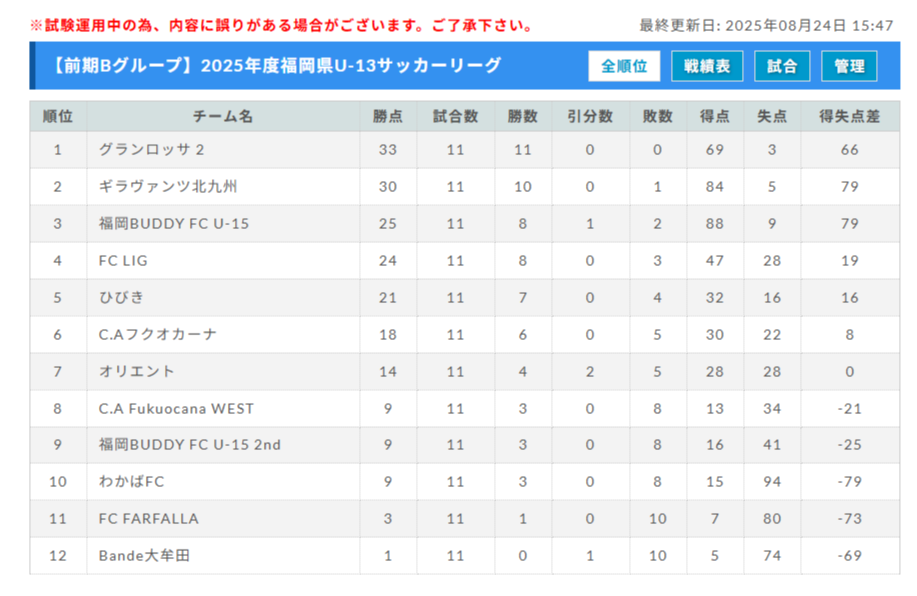Image resolution: width=917 pixels, height=596 pixels.
Task: Open the 全順位 tab
Action: (x=624, y=66)
